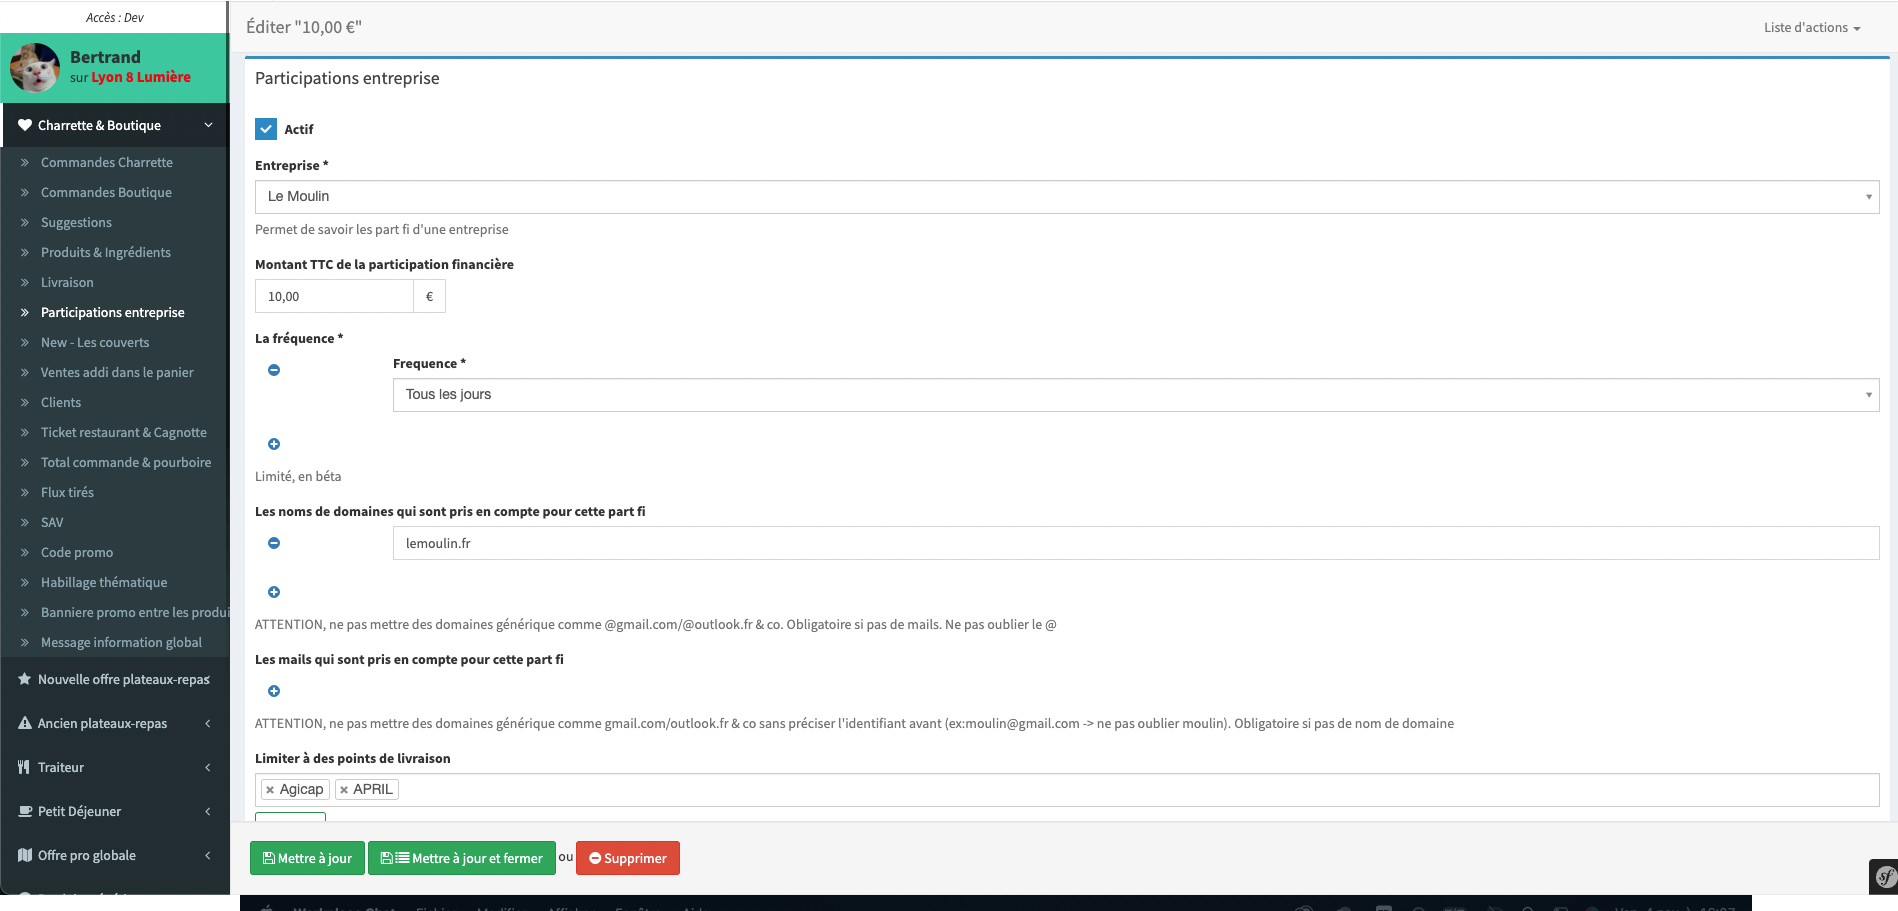Click the cutlery icon beside Traiteur
Image resolution: width=1898 pixels, height=911 pixels.
click(24, 767)
